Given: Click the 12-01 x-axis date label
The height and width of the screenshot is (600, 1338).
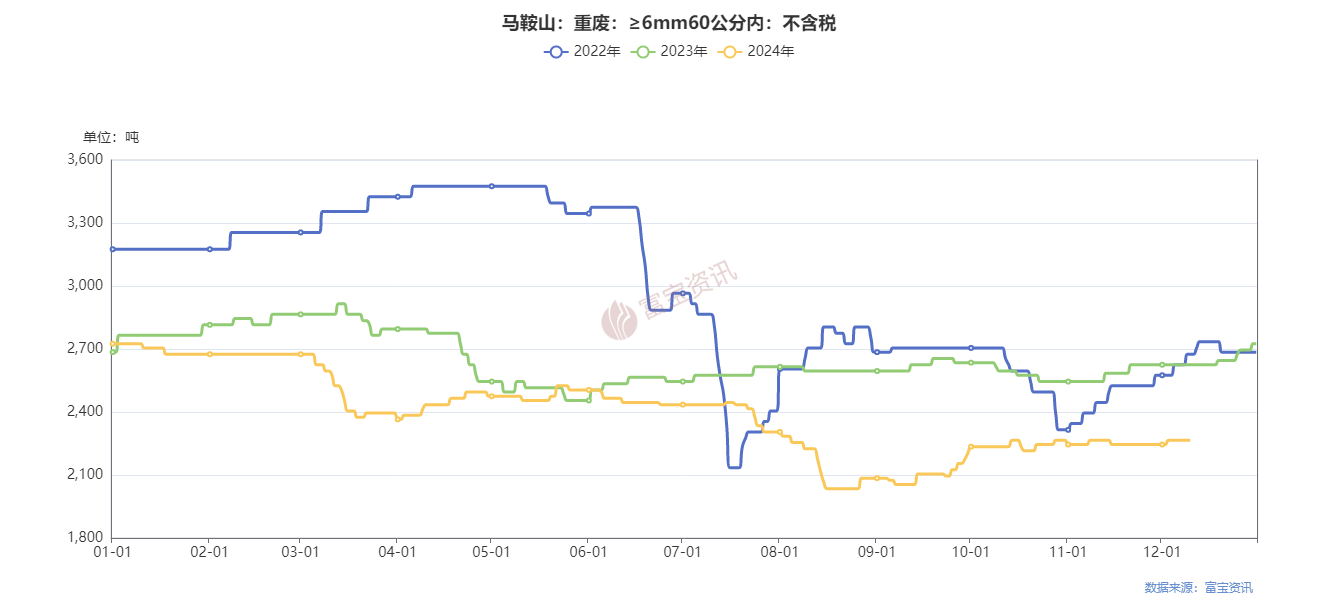Looking at the screenshot, I should [1160, 551].
